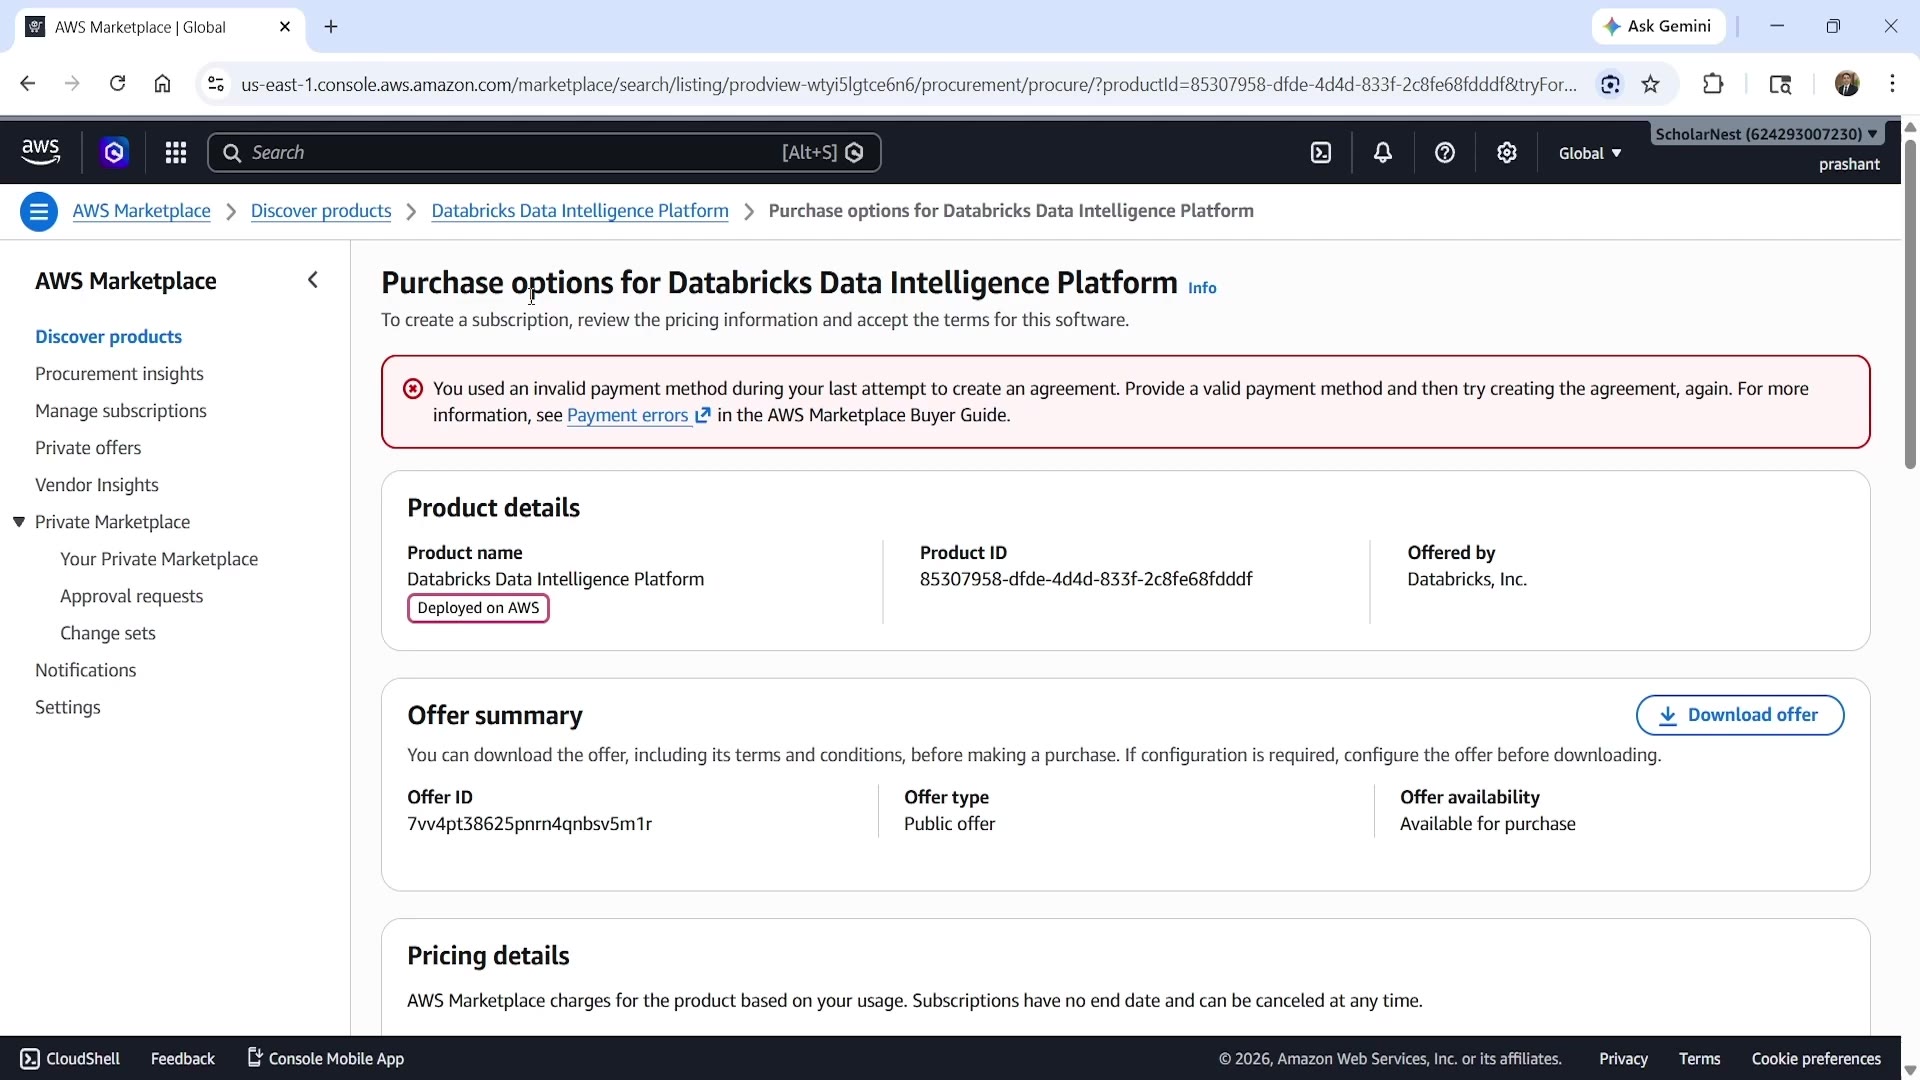This screenshot has width=1920, height=1080.
Task: Open the browser home page
Action: [162, 84]
